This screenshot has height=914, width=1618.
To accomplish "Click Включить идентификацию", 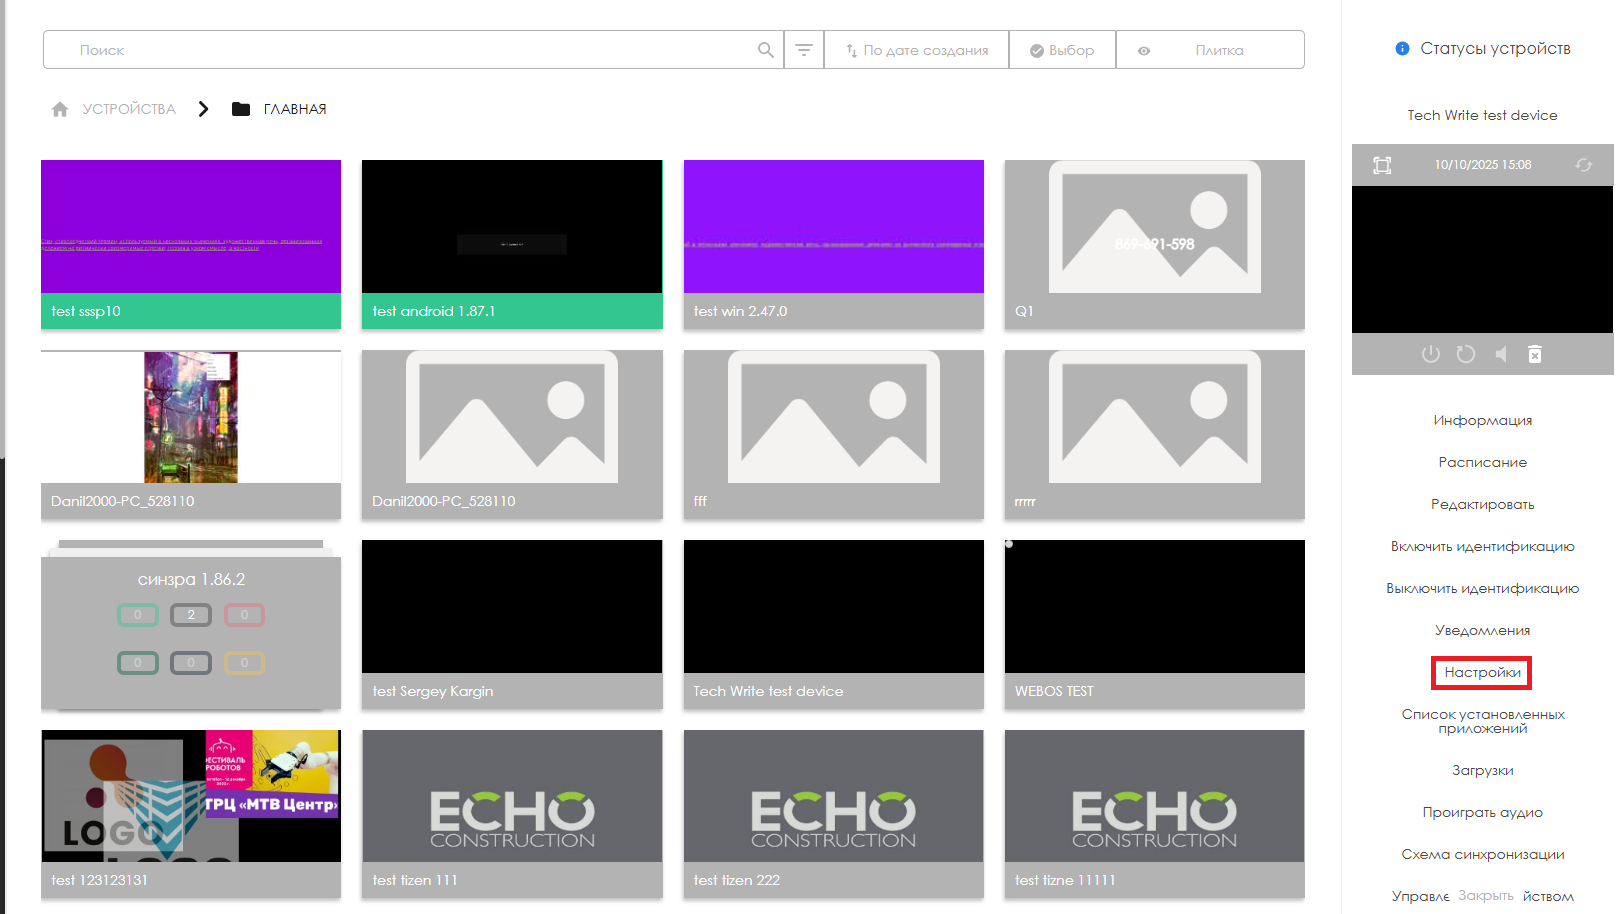I will click(1482, 546).
